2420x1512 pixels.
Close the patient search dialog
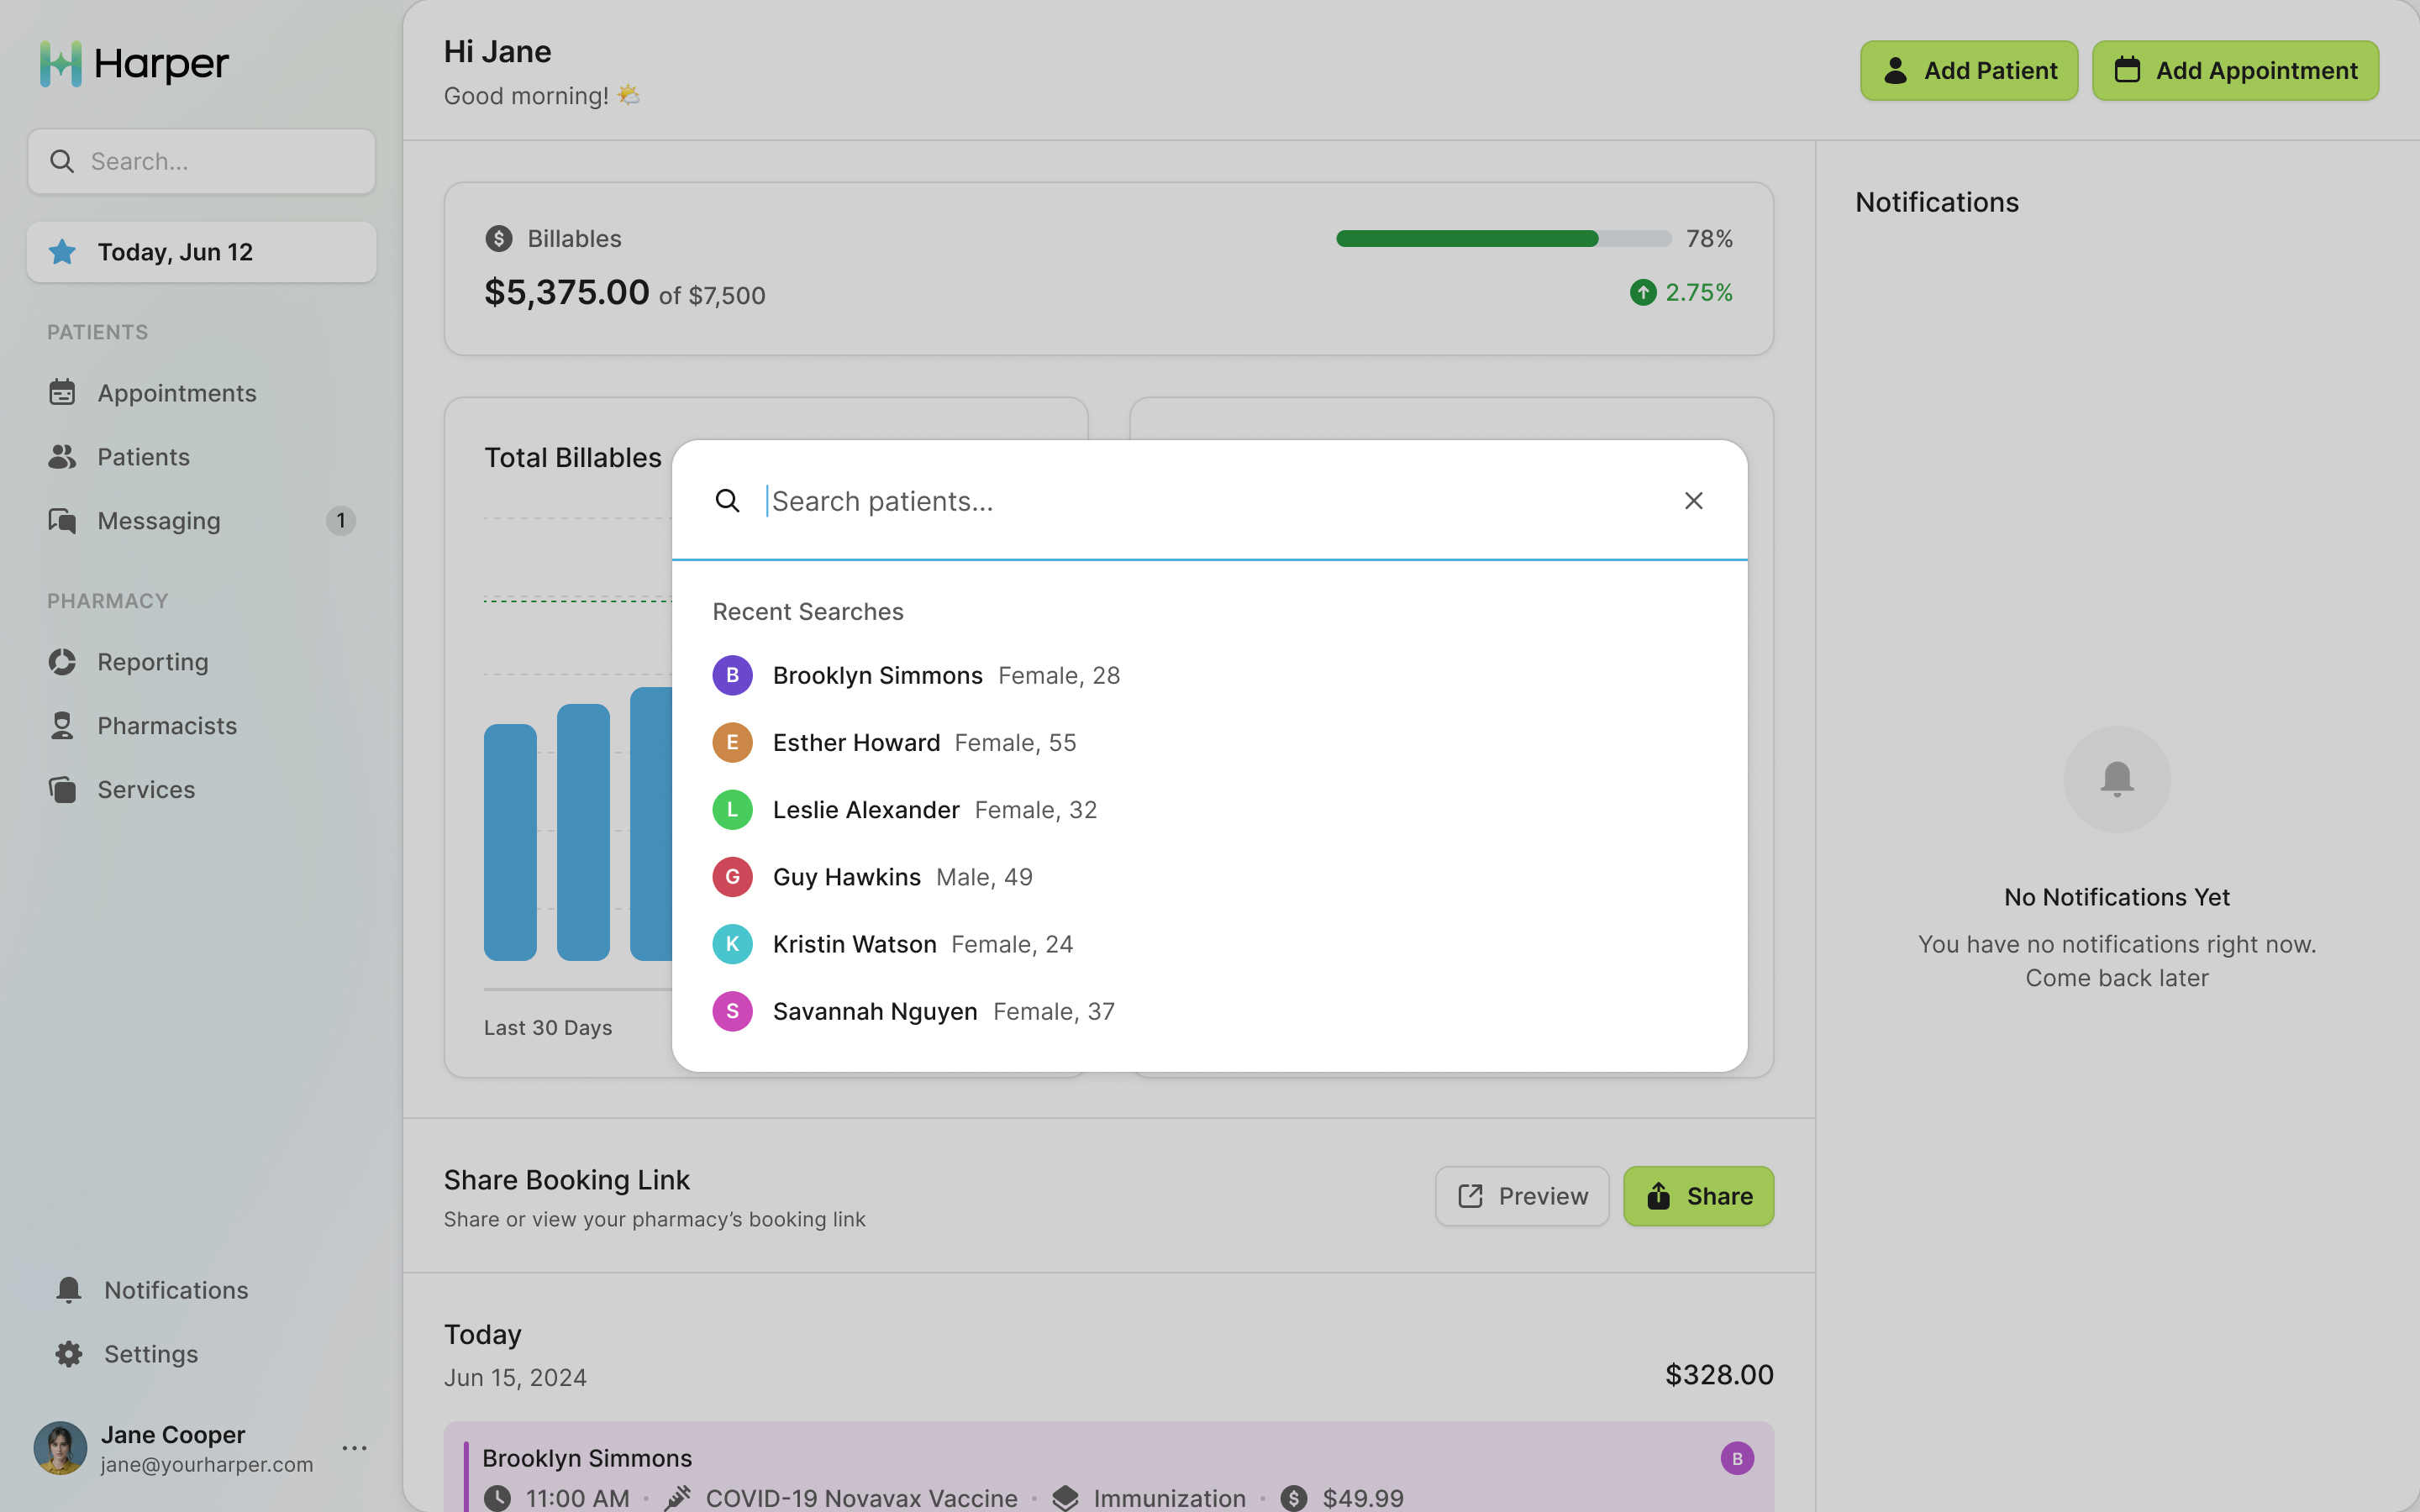[1693, 501]
